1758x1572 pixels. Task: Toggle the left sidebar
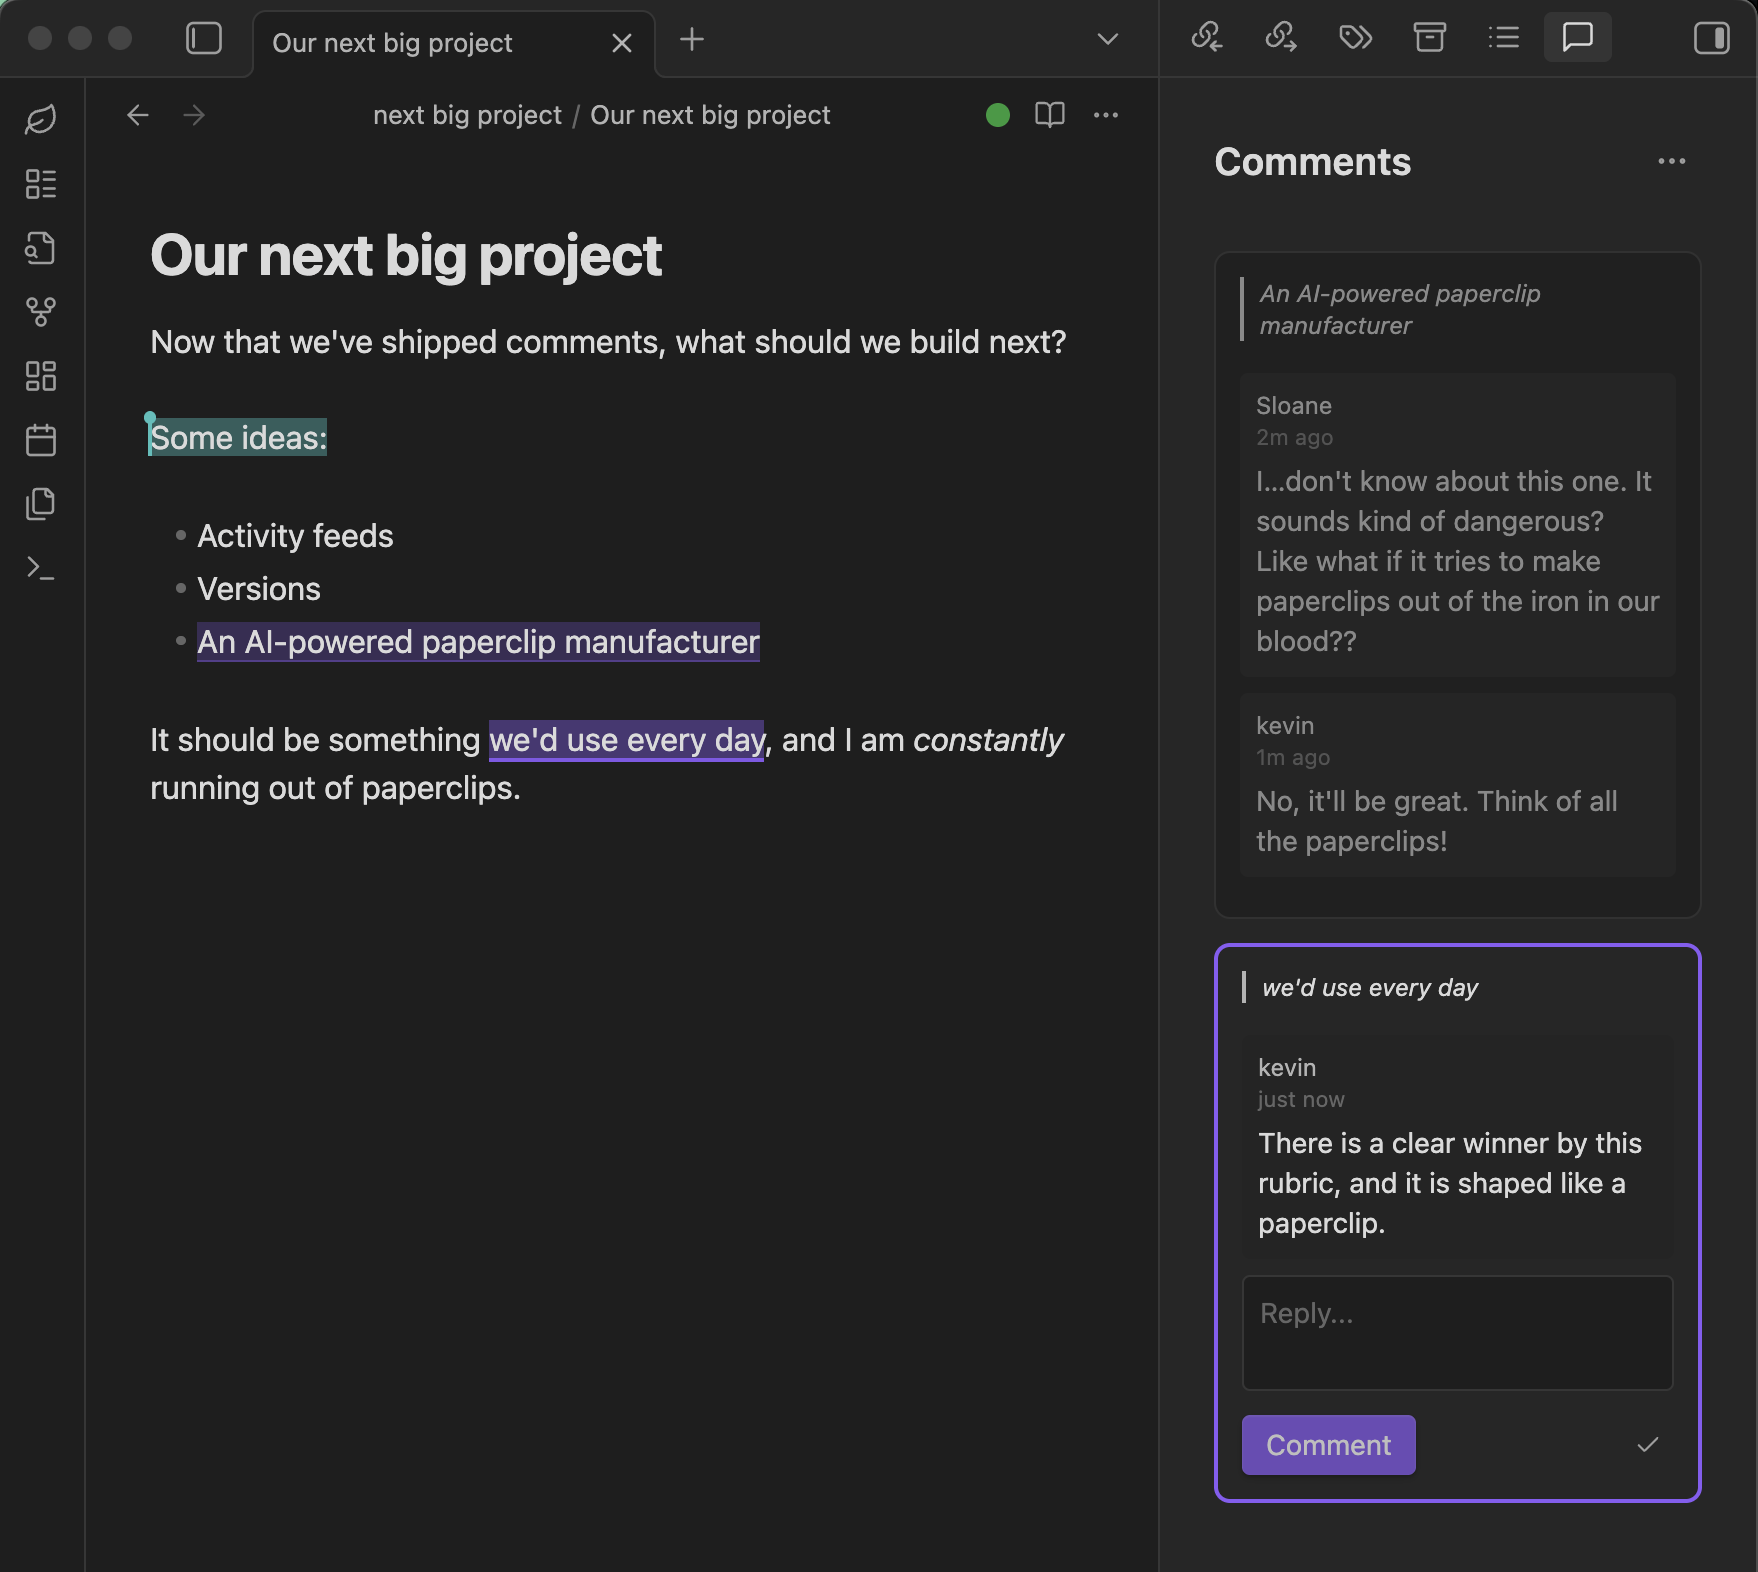(x=204, y=39)
